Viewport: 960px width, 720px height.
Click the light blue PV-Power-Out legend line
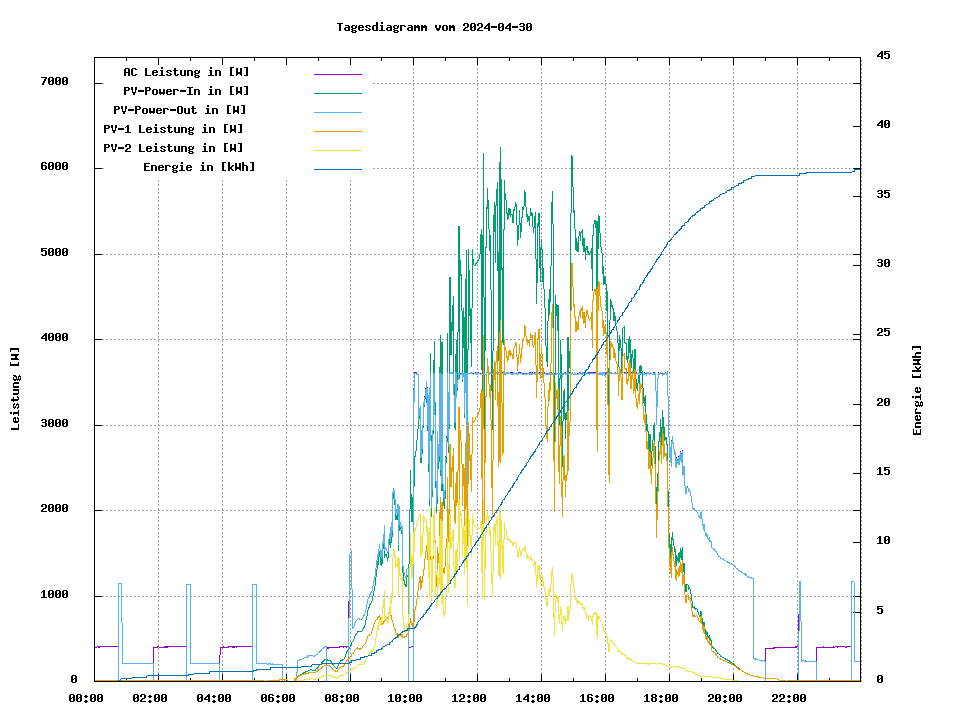[337, 112]
